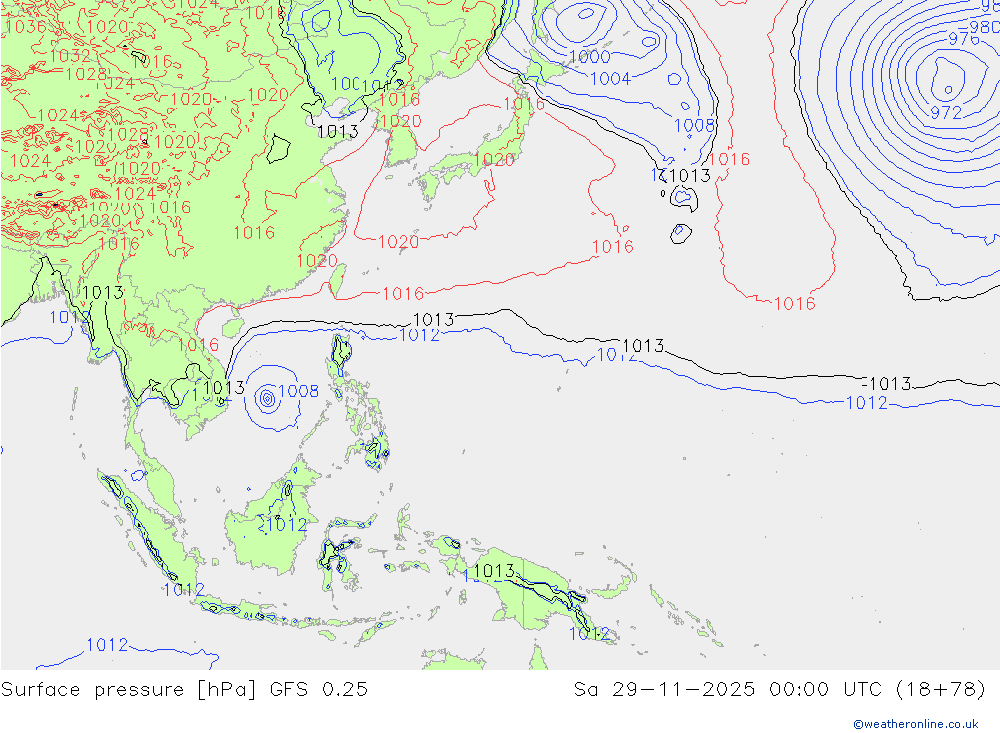Click the 1012 label on Borneo
Viewport: 1000px width, 733px height.
[x=286, y=524]
